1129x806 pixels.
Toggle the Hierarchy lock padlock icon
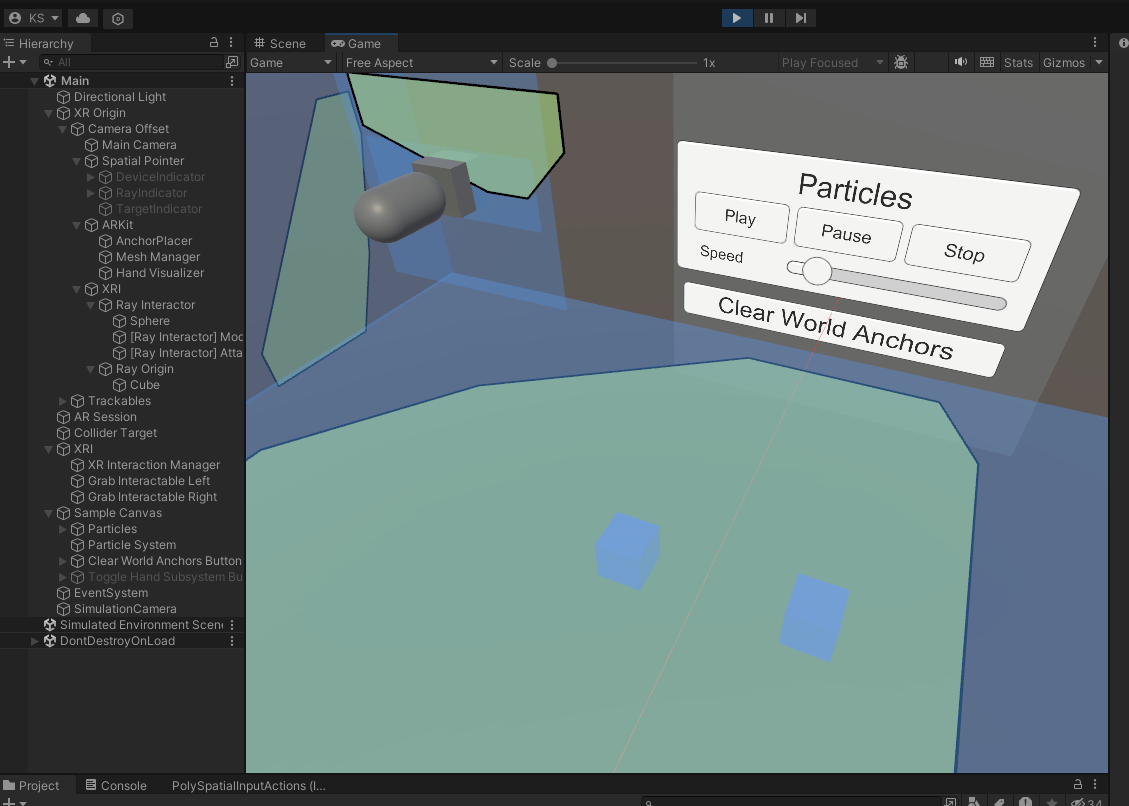click(x=214, y=42)
